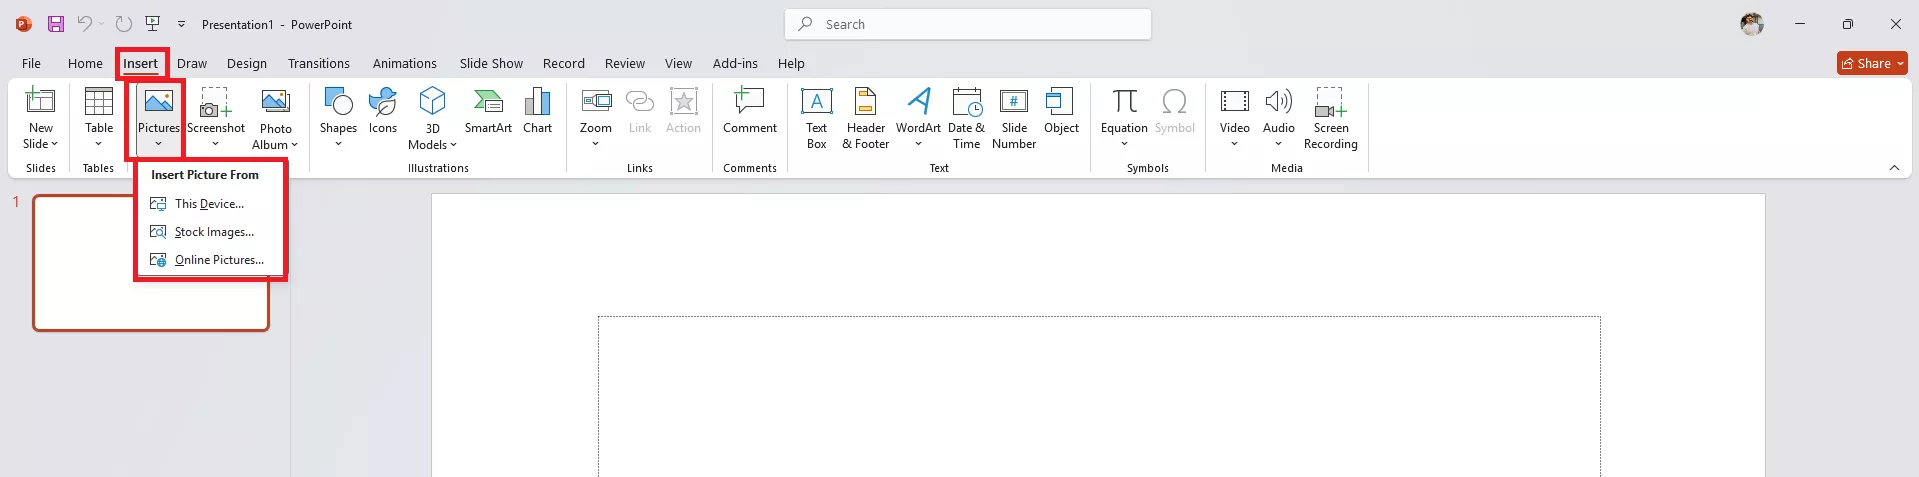Collapse the ribbon with the chevron
1919x477 pixels.
pyautogui.click(x=1894, y=168)
